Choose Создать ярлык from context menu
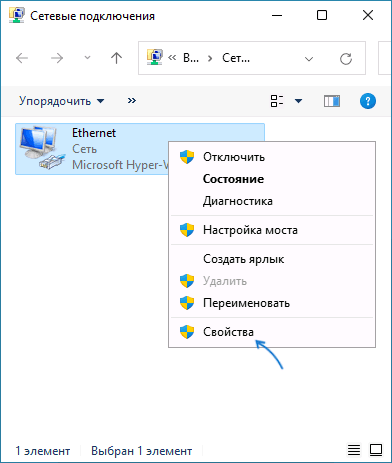Image resolution: width=392 pixels, height=463 pixels. pyautogui.click(x=273, y=259)
